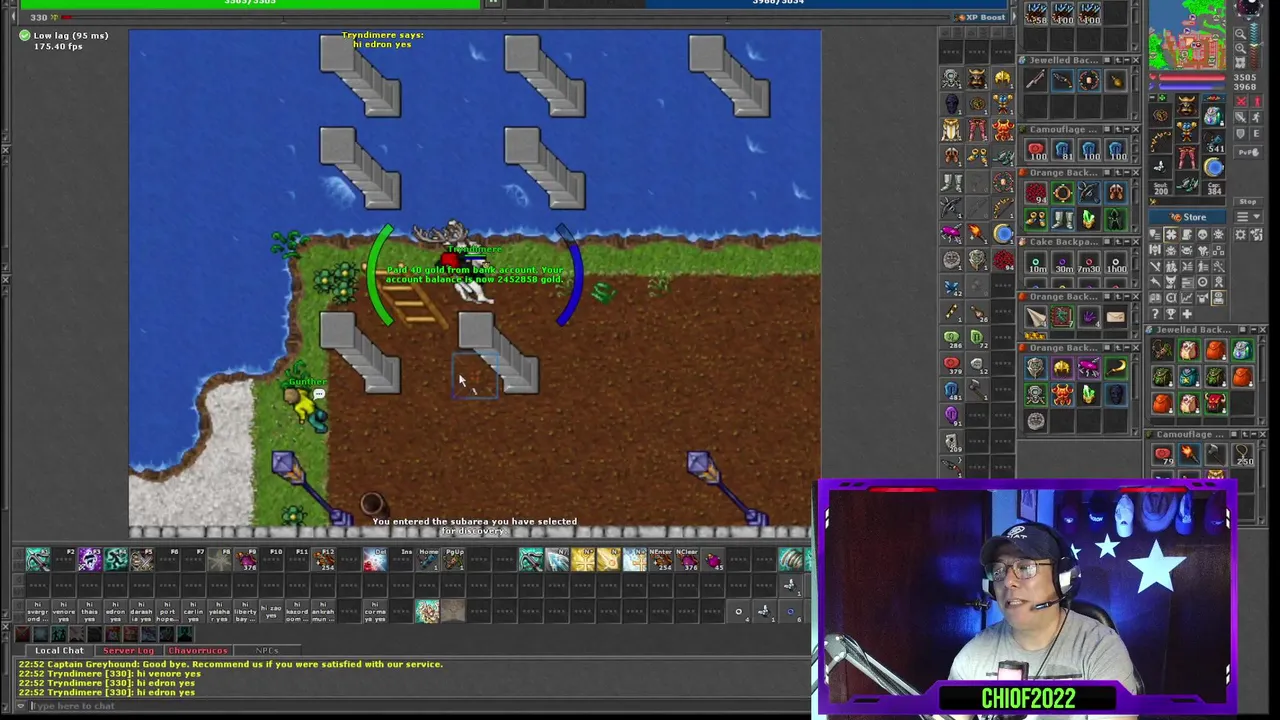
Task: Minimize the right-side Jewelled Backpack panel
Action: coord(1254,330)
